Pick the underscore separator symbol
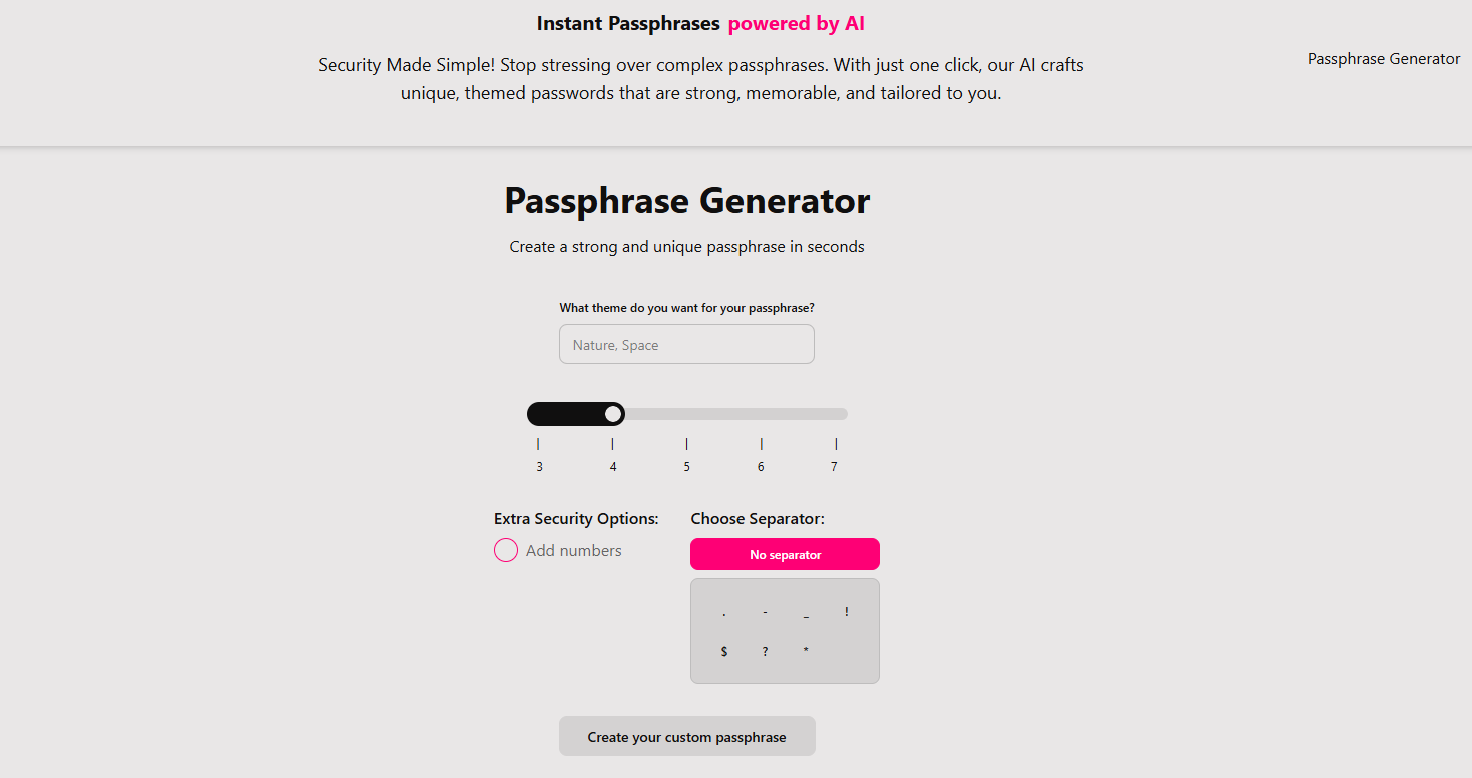1472x778 pixels. 806,612
